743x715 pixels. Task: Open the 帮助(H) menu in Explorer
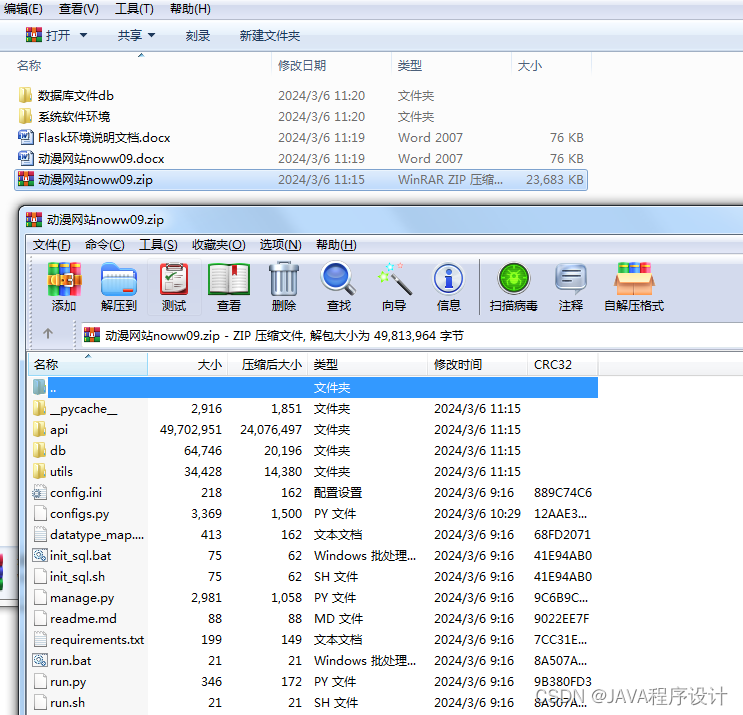(x=190, y=9)
